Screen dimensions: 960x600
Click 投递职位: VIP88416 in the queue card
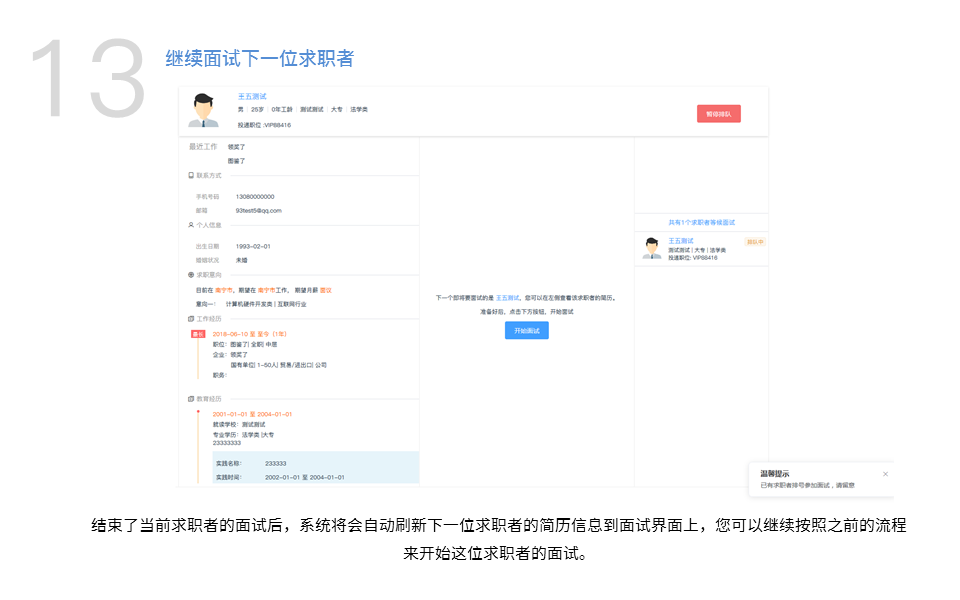coord(692,258)
